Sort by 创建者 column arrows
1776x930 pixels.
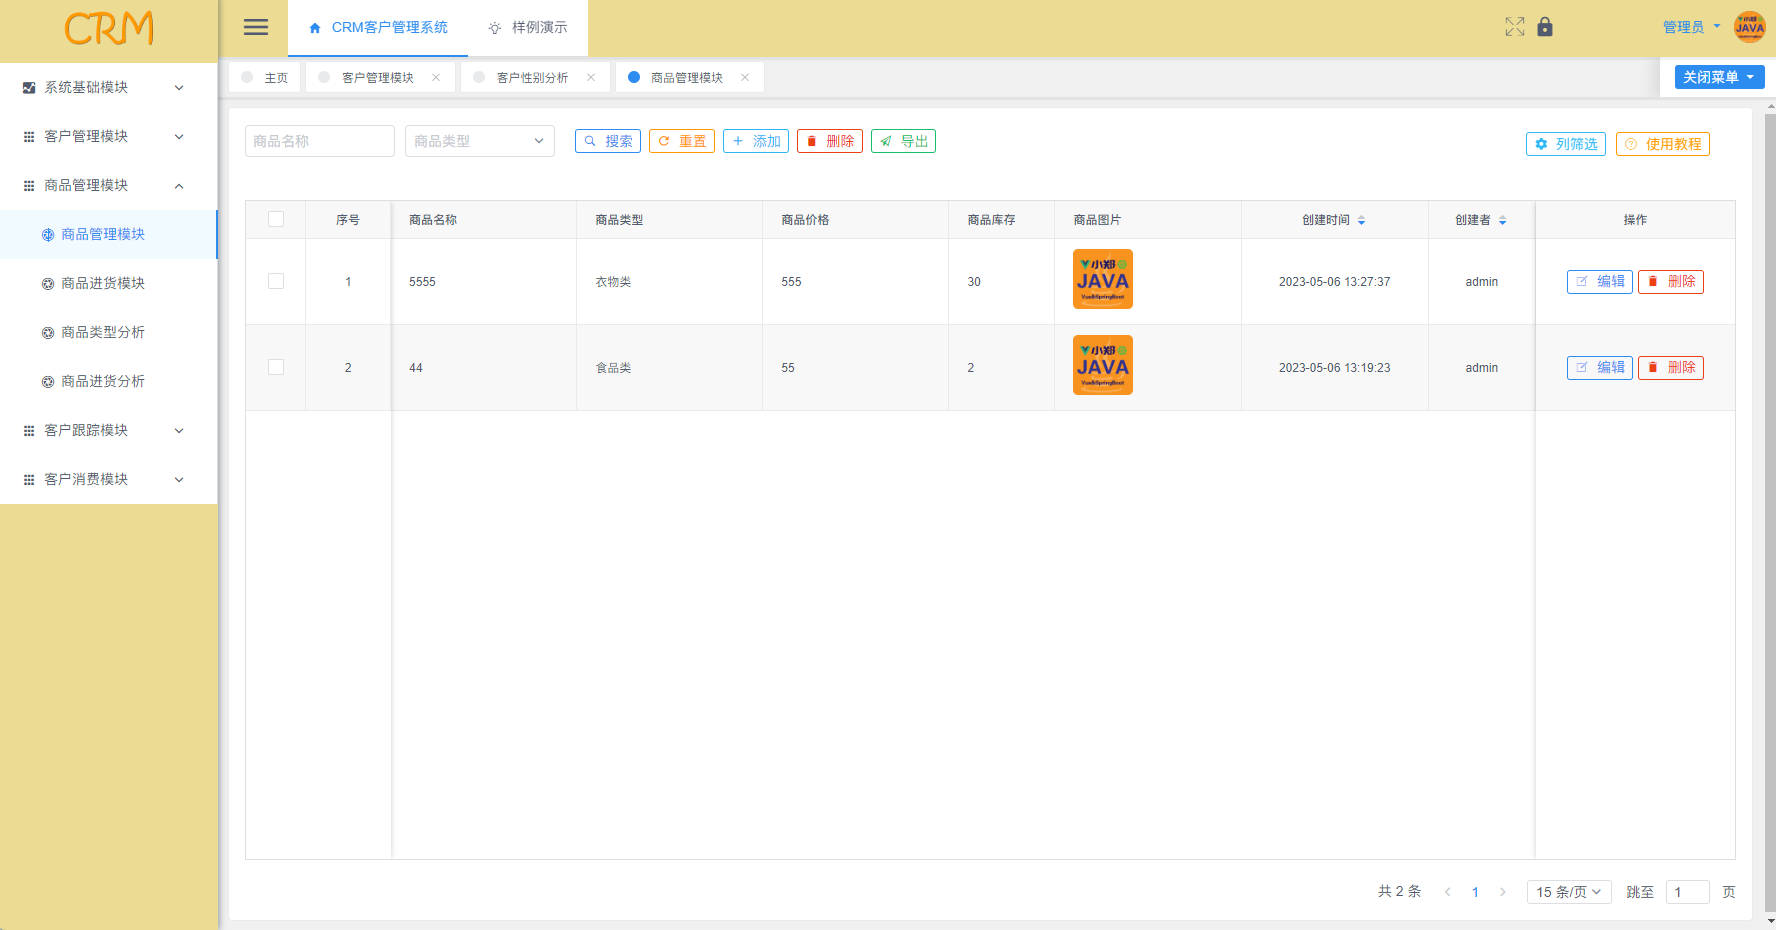tap(1502, 220)
